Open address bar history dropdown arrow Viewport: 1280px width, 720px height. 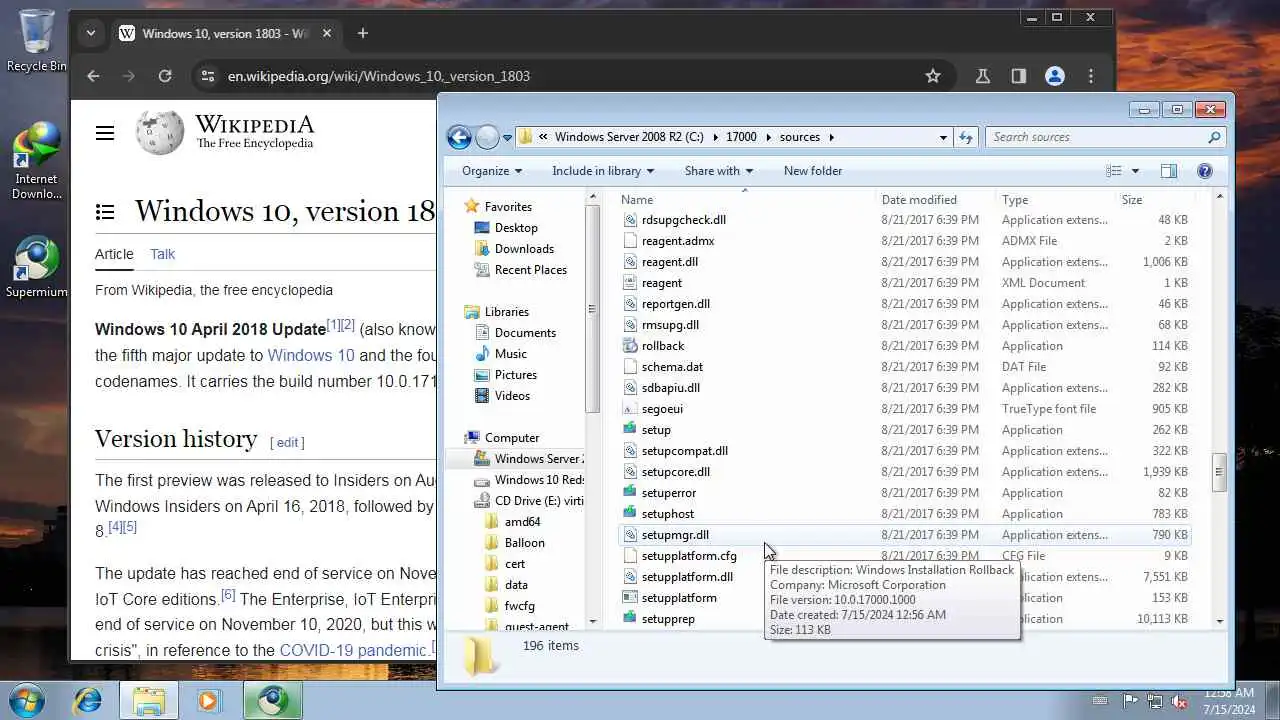coord(943,137)
